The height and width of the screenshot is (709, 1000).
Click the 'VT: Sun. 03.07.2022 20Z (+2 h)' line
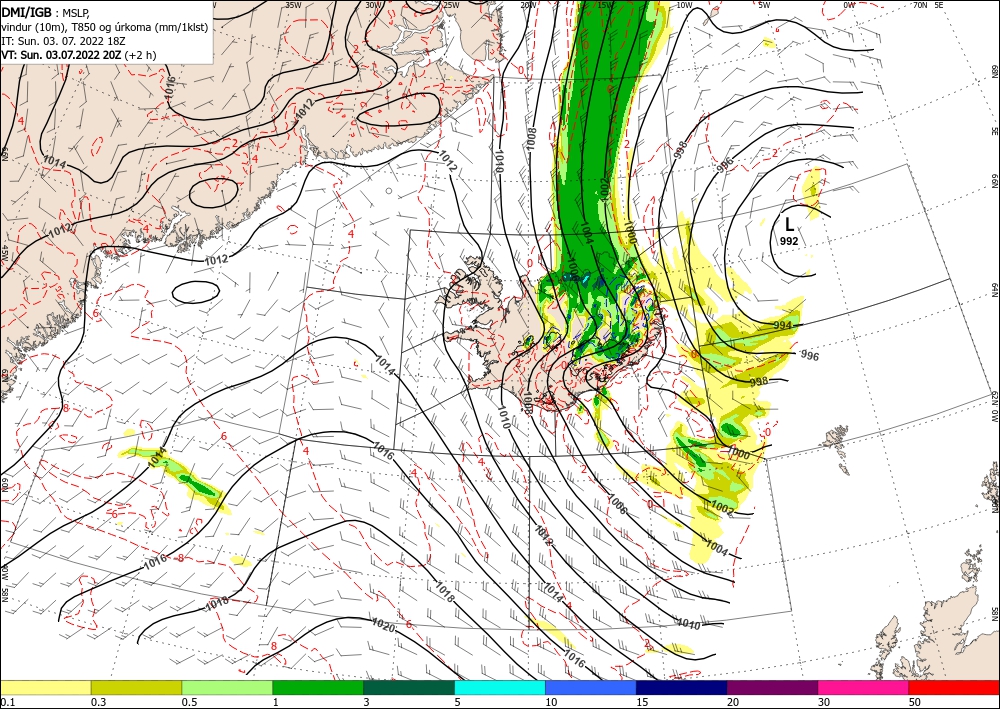click(x=78, y=55)
